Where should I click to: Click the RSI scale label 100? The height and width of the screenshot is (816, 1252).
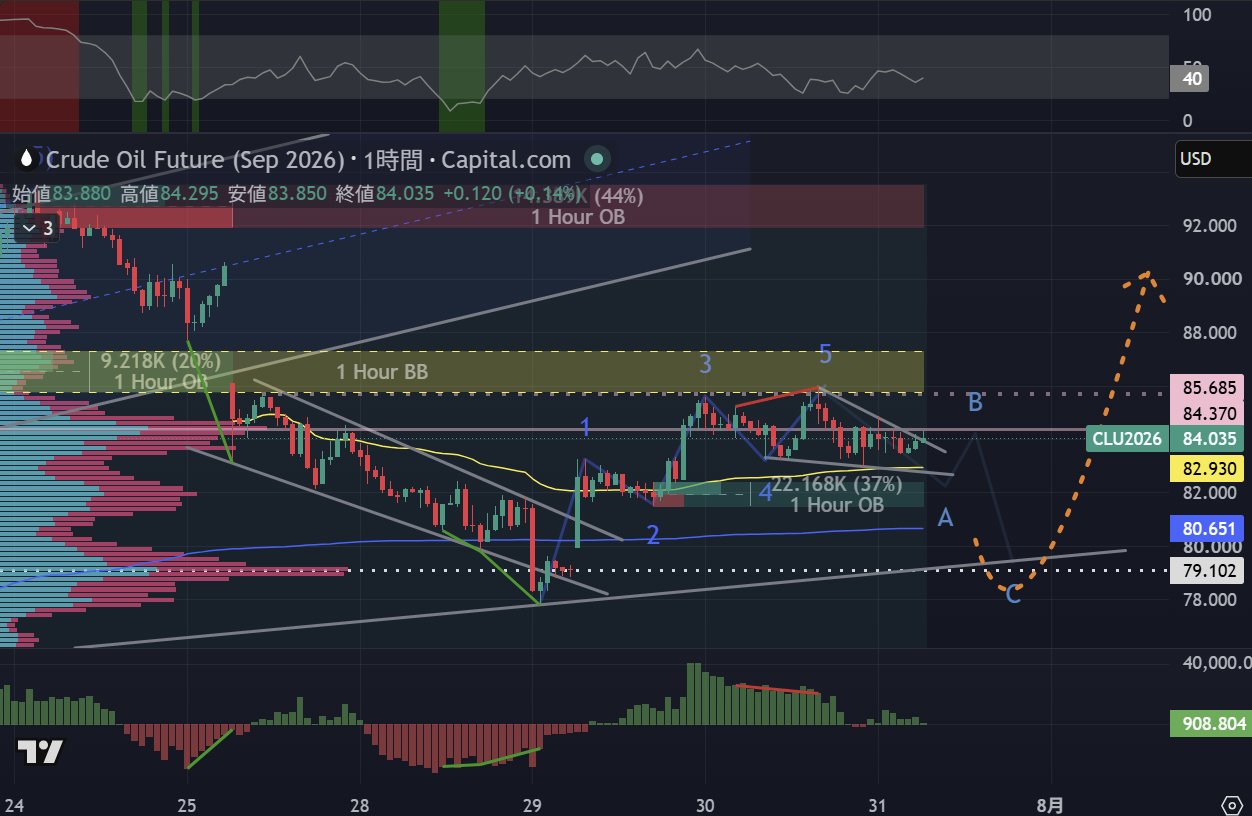[x=1197, y=15]
